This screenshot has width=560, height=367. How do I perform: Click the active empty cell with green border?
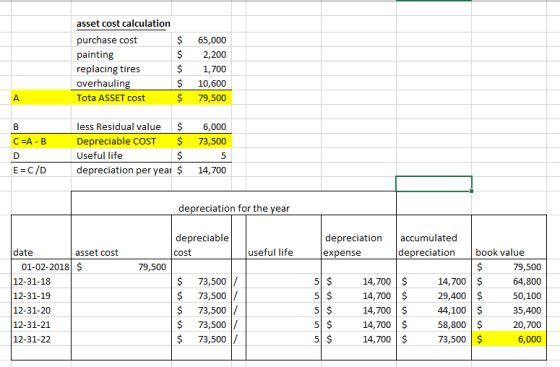[x=434, y=184]
